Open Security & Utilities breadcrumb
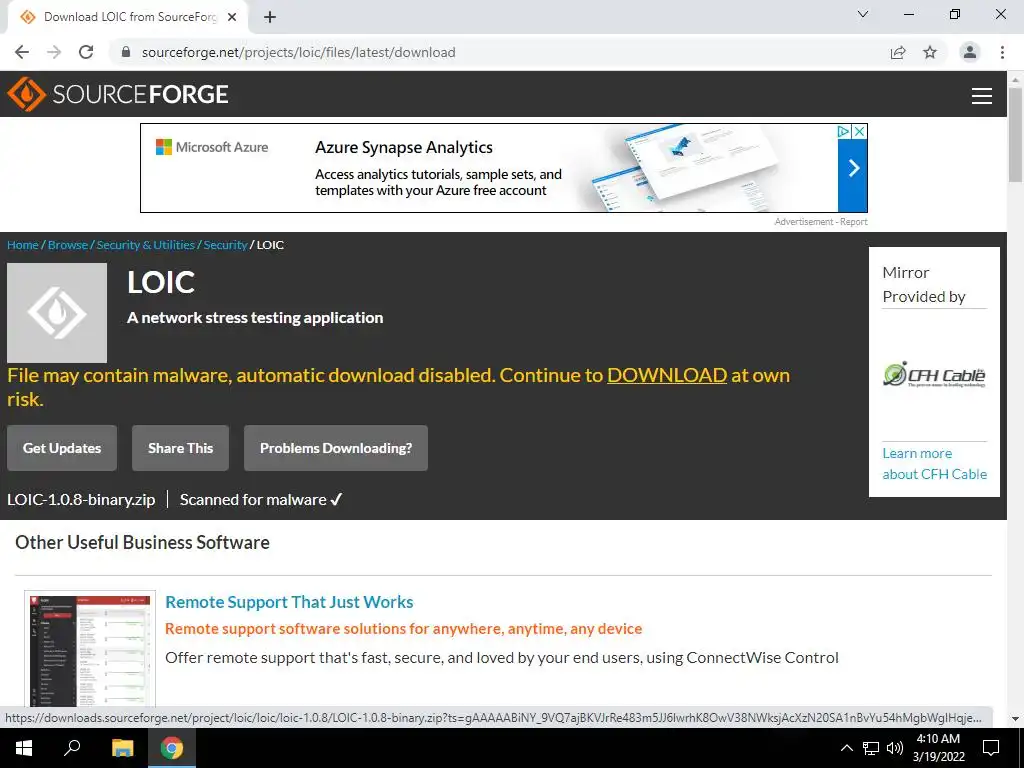This screenshot has width=1024, height=768. click(146, 245)
